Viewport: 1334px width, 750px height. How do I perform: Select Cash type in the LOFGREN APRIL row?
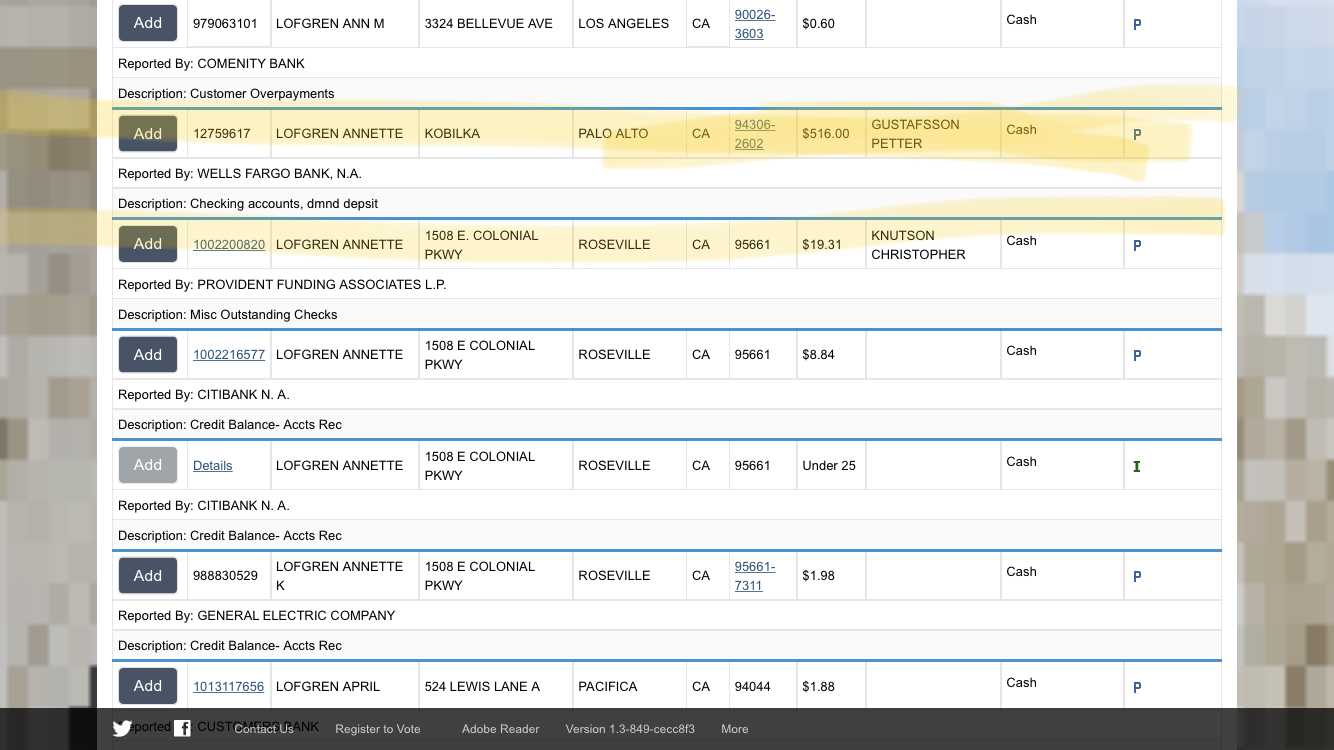[x=1021, y=682]
